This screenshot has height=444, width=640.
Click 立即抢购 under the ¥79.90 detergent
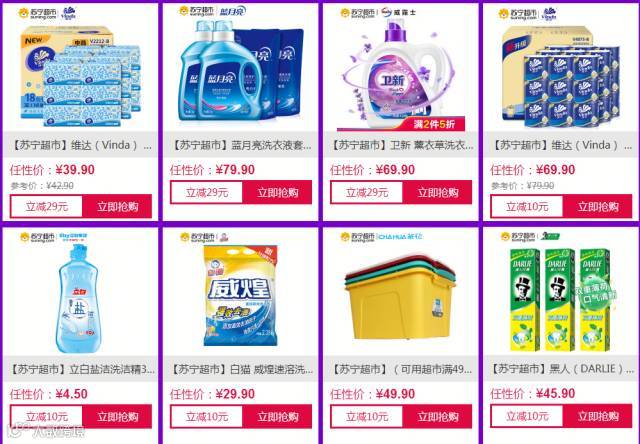click(x=277, y=193)
